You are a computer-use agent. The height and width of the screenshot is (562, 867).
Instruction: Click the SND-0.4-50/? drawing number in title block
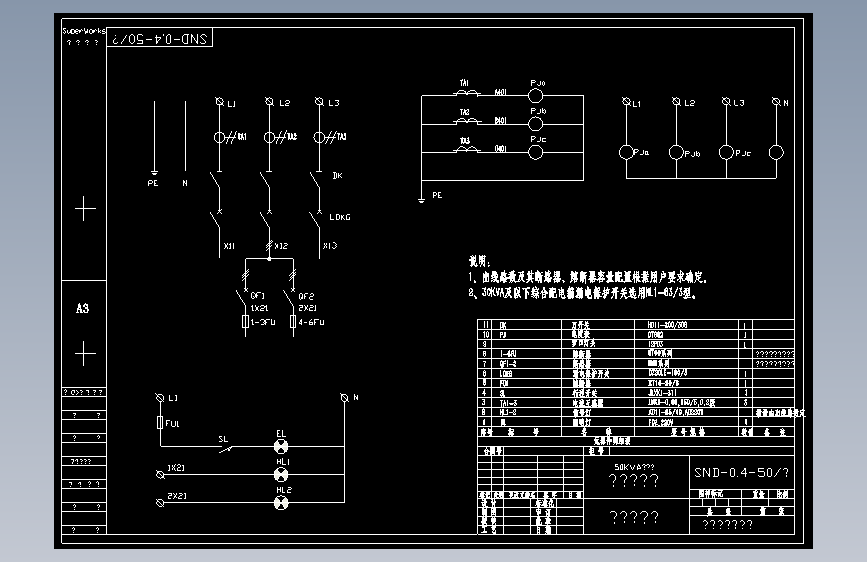pos(741,473)
